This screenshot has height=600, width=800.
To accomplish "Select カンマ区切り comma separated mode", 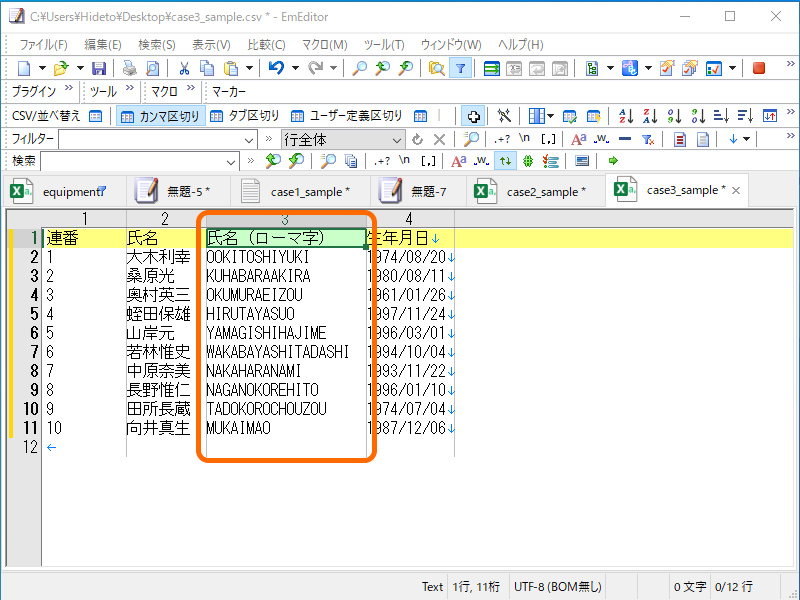I will click(160, 116).
